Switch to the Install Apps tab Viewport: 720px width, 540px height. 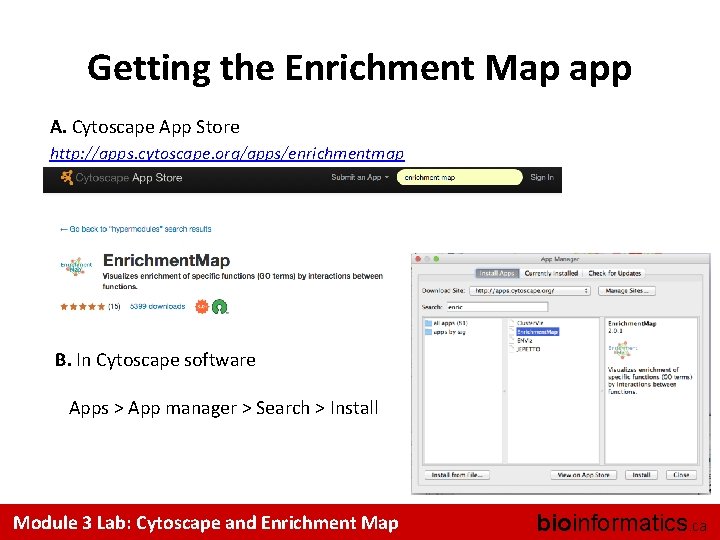(x=497, y=273)
